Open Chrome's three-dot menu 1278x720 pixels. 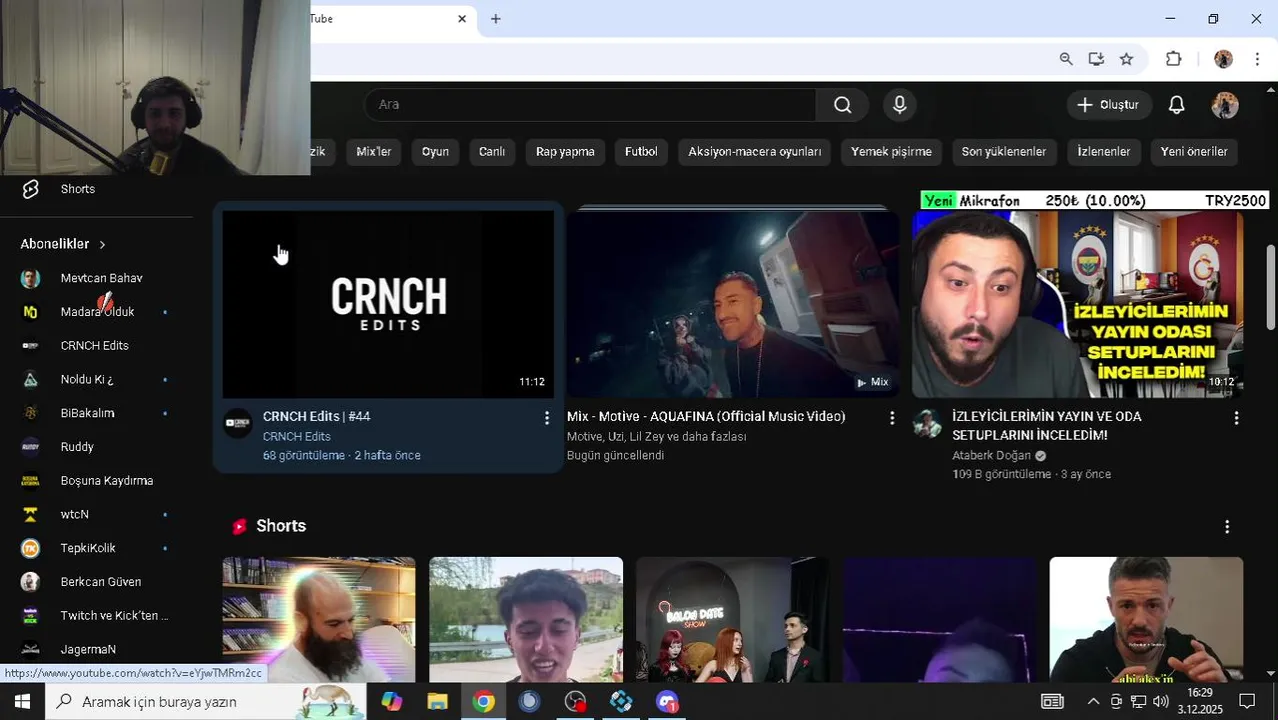[x=1257, y=59]
